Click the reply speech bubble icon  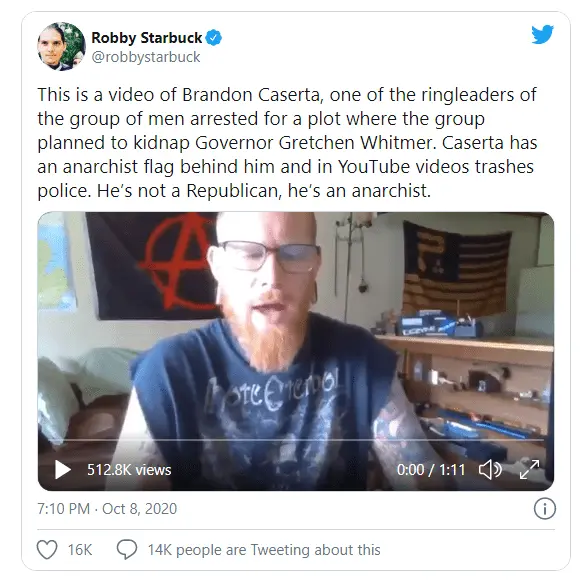(127, 550)
